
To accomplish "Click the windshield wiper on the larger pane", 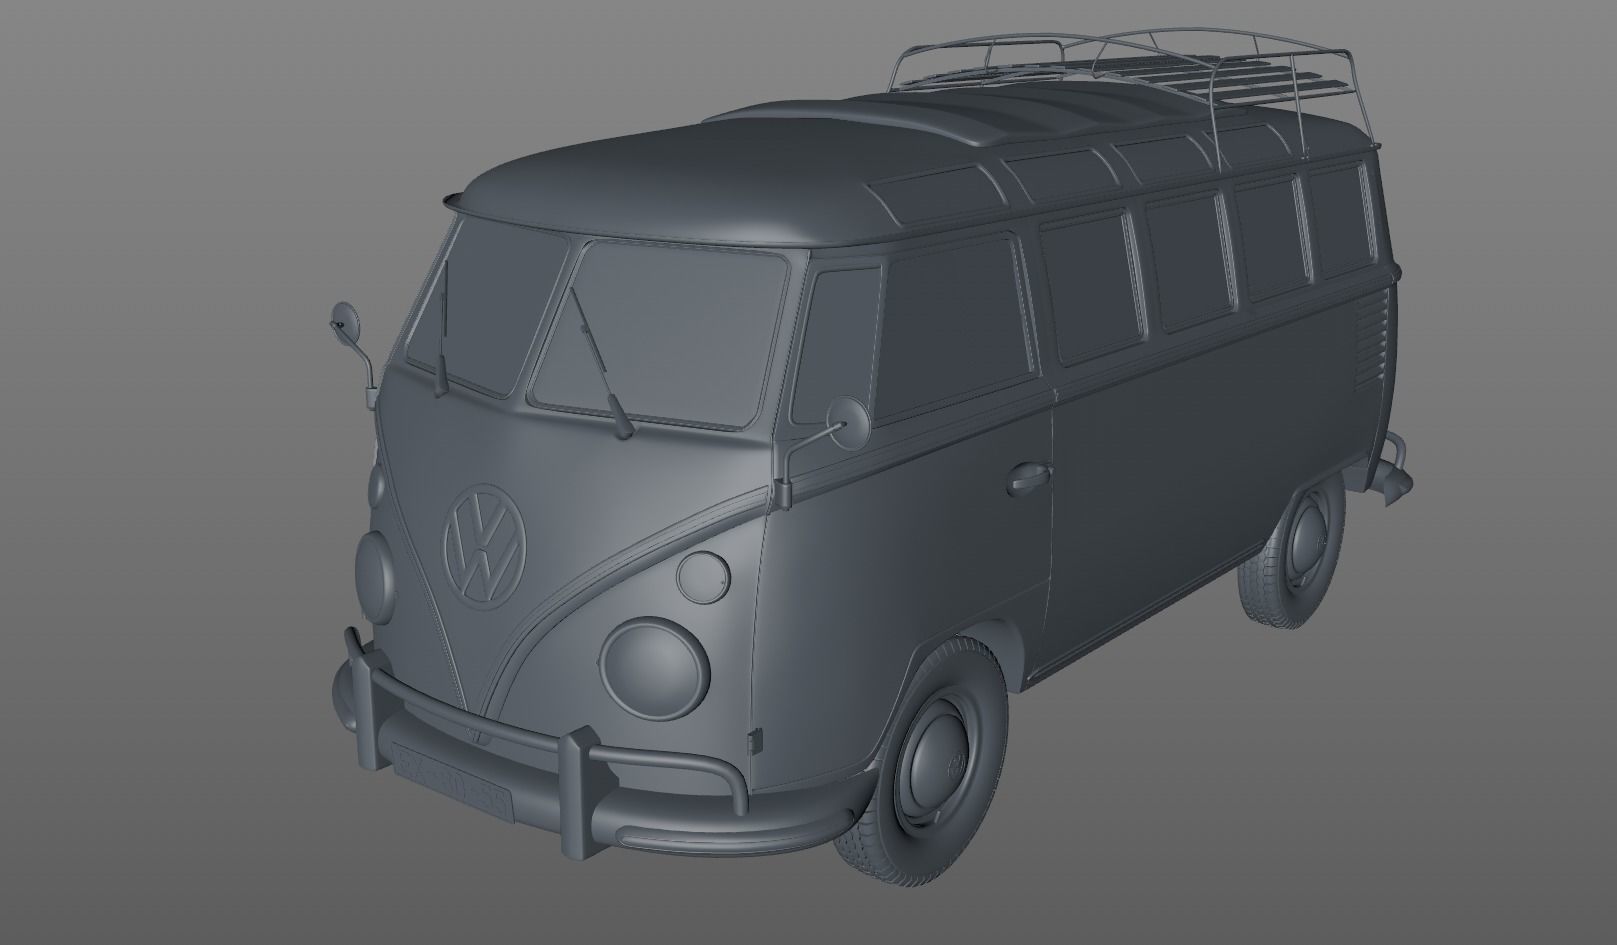I will point(601,364).
